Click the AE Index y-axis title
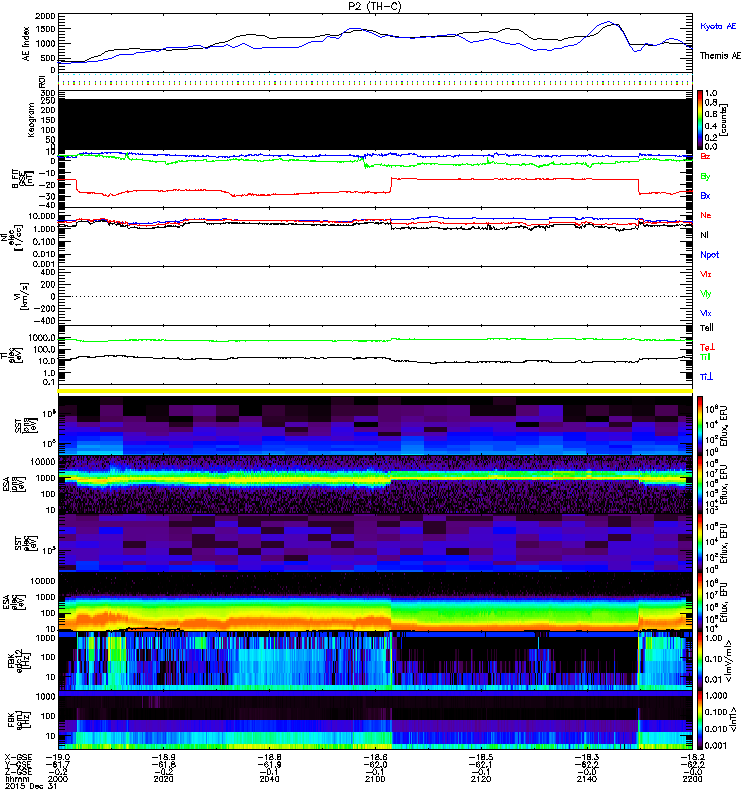 pos(26,44)
